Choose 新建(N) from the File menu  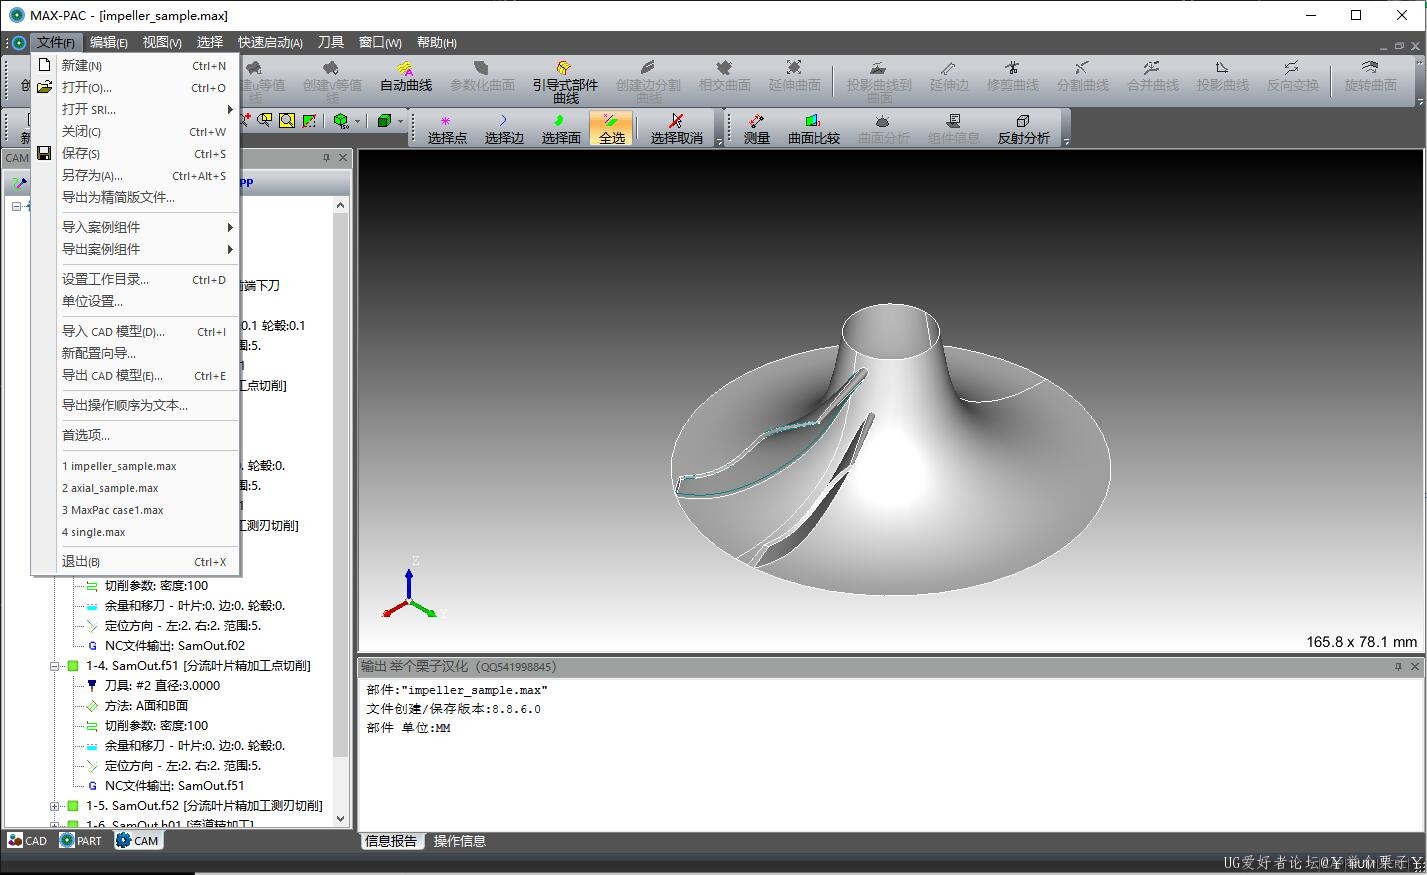(x=136, y=65)
